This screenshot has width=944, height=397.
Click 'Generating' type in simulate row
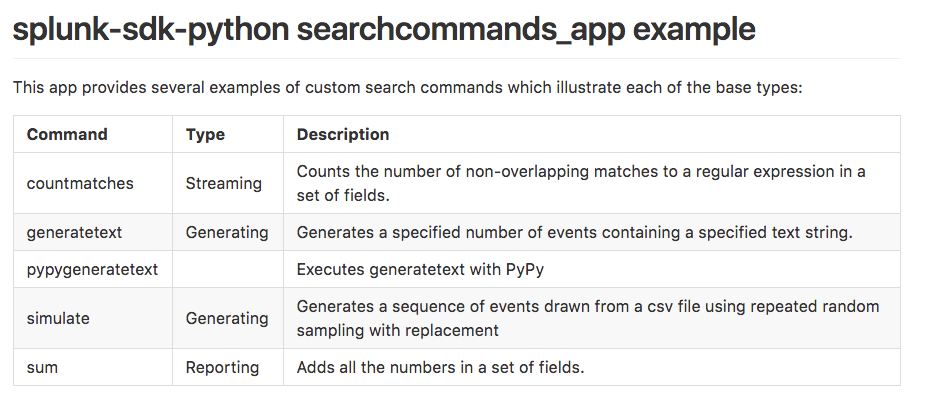(x=227, y=318)
